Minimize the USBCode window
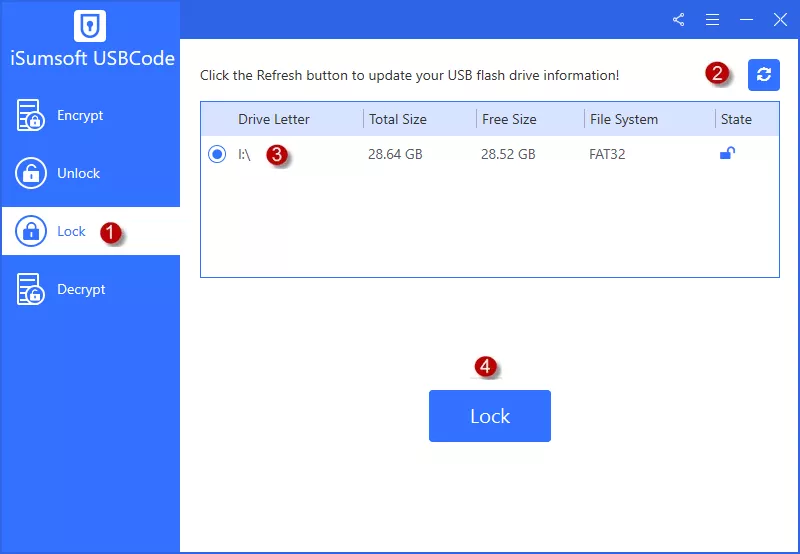The height and width of the screenshot is (554, 800). (746, 20)
